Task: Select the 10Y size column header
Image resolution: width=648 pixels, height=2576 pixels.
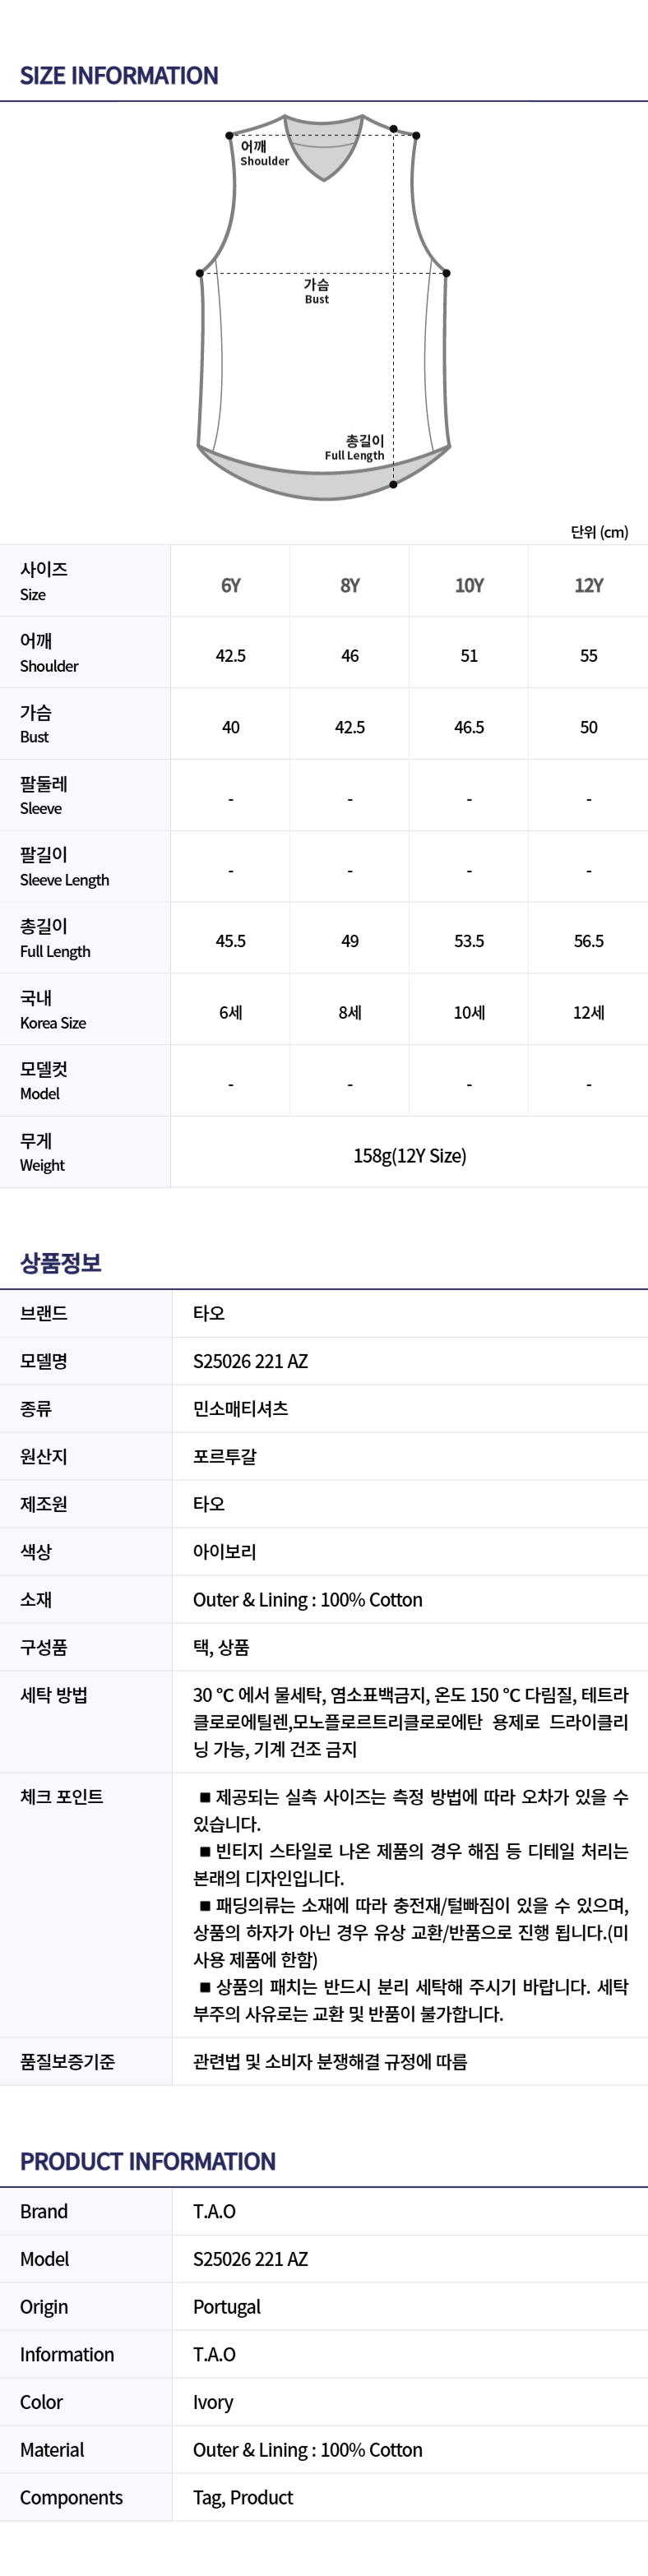Action: [469, 585]
